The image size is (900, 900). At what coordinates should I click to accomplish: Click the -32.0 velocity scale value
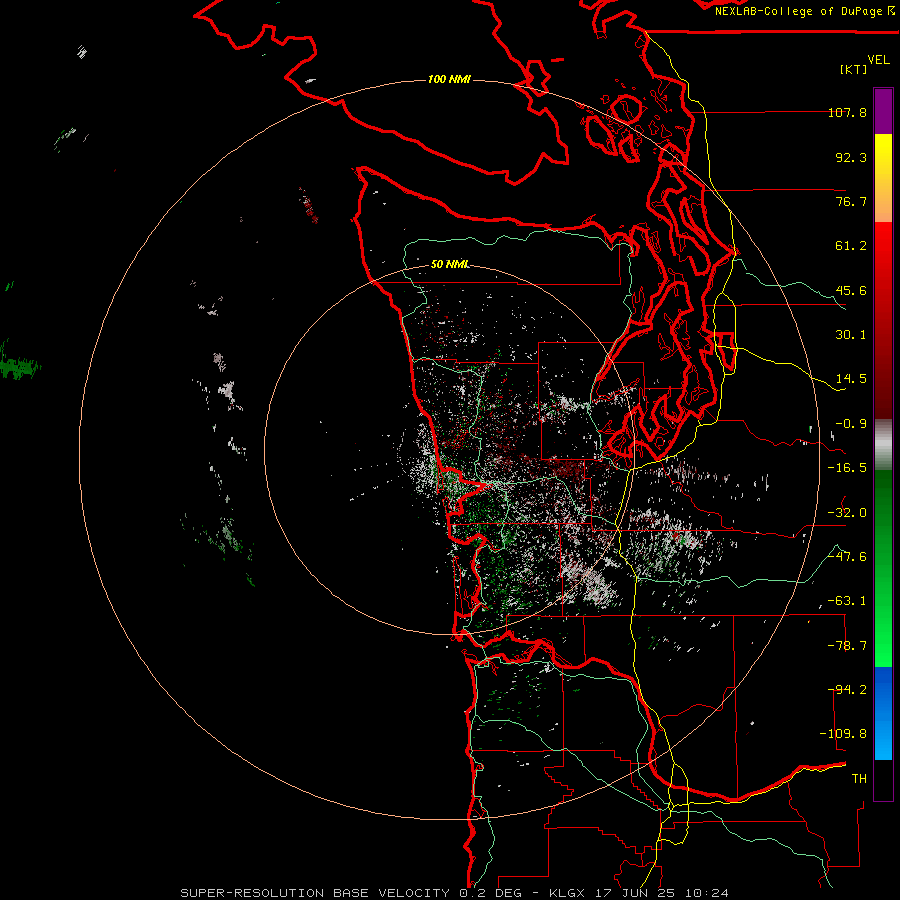coord(847,513)
